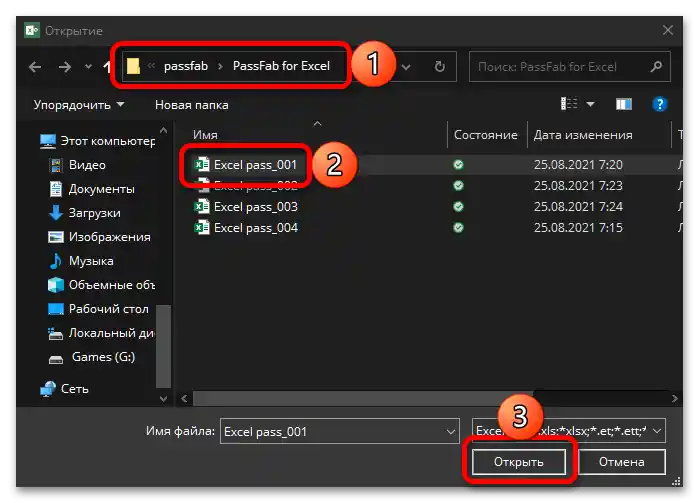699x503 pixels.
Task: Open the Упорядочить menu
Action: tap(79, 105)
